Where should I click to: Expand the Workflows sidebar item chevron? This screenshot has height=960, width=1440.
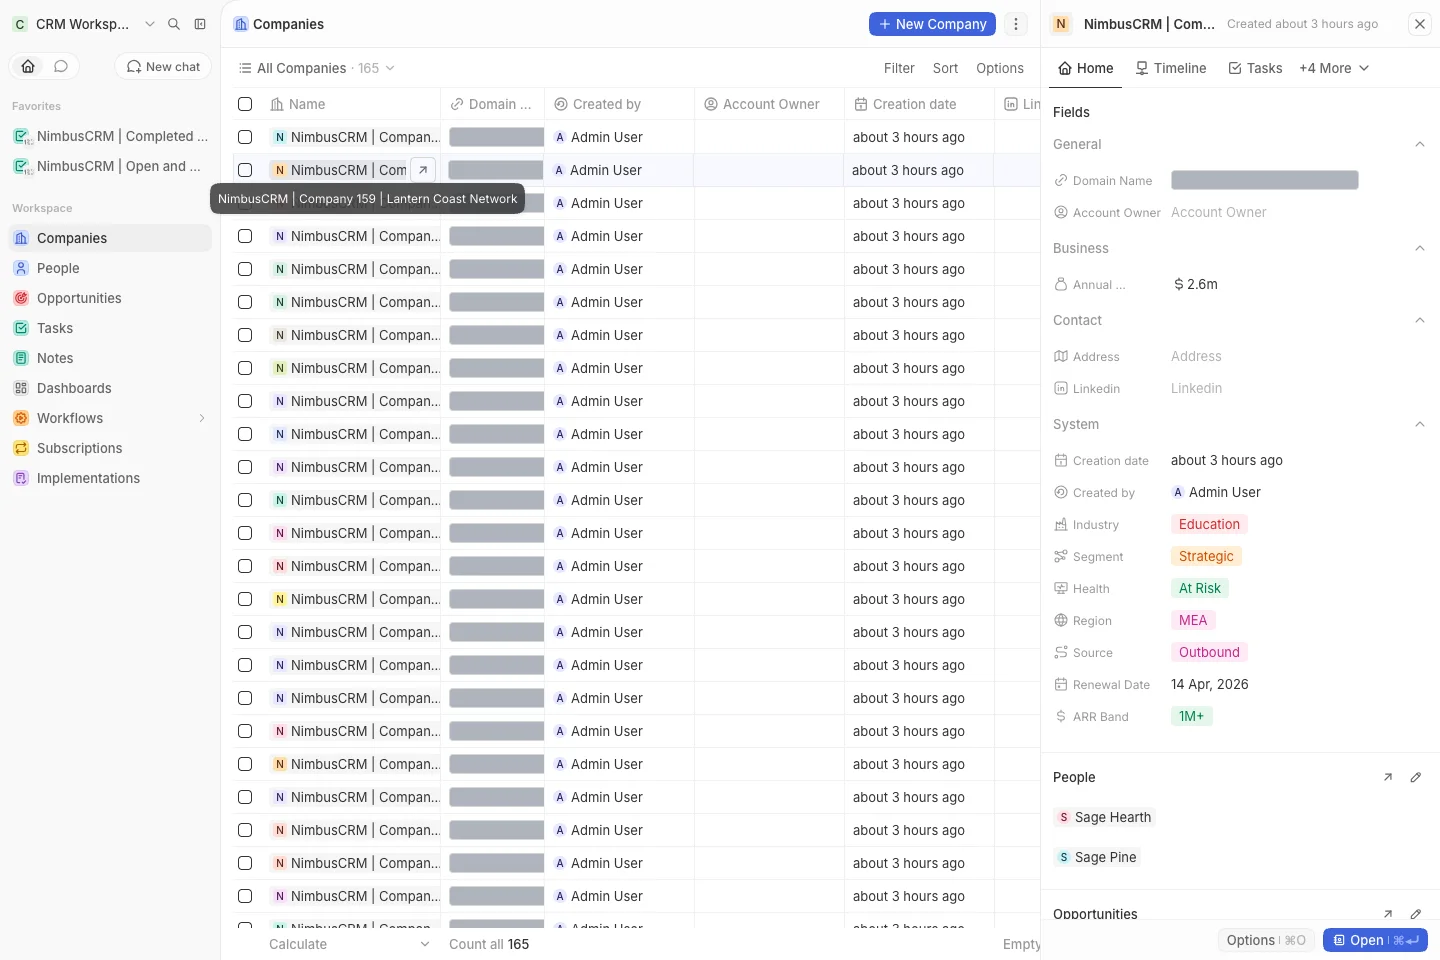tap(202, 418)
